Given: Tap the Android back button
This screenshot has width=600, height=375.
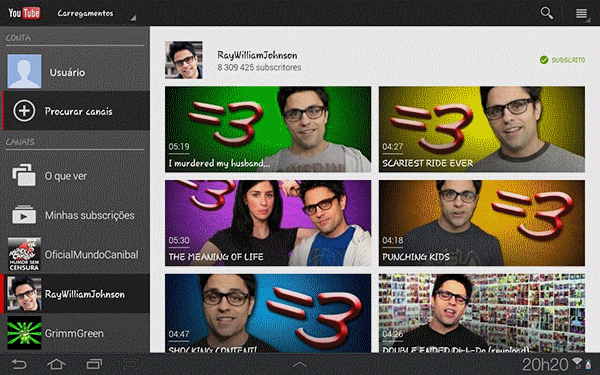Looking at the screenshot, I should [x=19, y=364].
